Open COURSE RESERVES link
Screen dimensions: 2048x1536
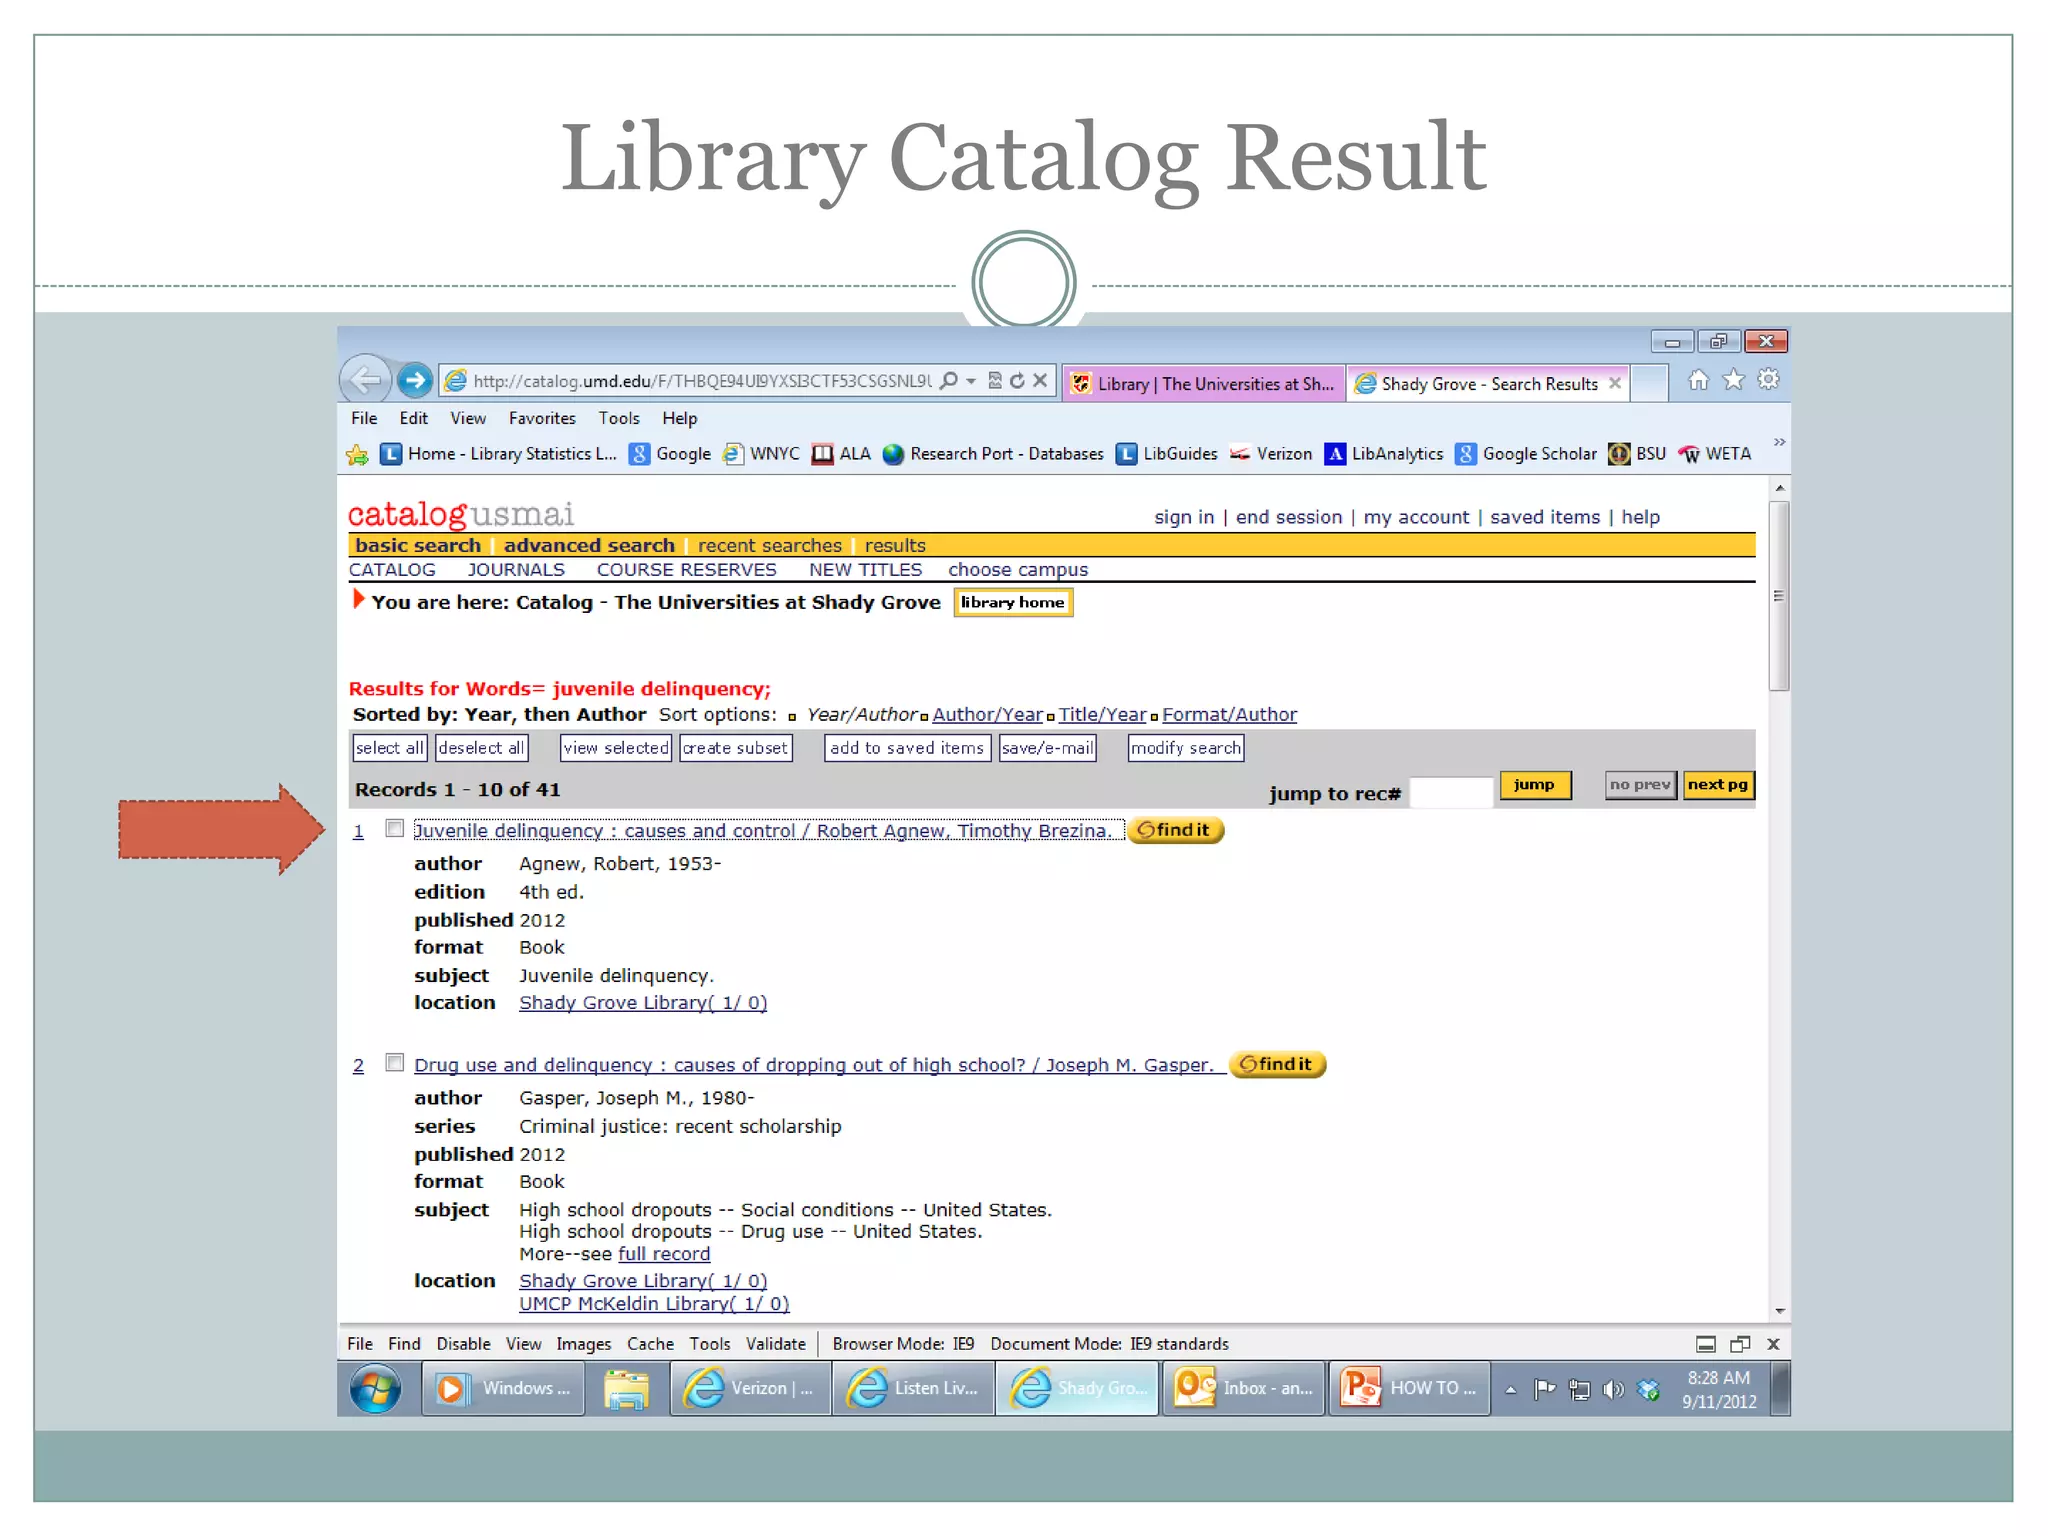686,570
